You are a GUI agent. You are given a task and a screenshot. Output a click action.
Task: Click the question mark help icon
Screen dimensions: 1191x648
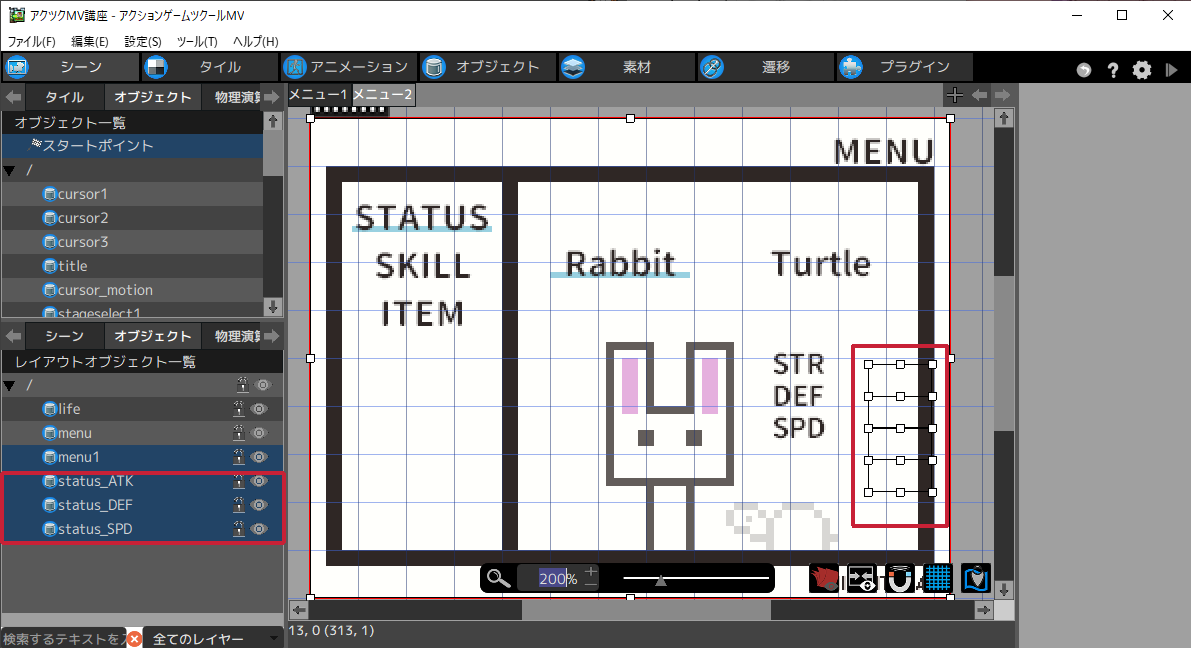1112,70
